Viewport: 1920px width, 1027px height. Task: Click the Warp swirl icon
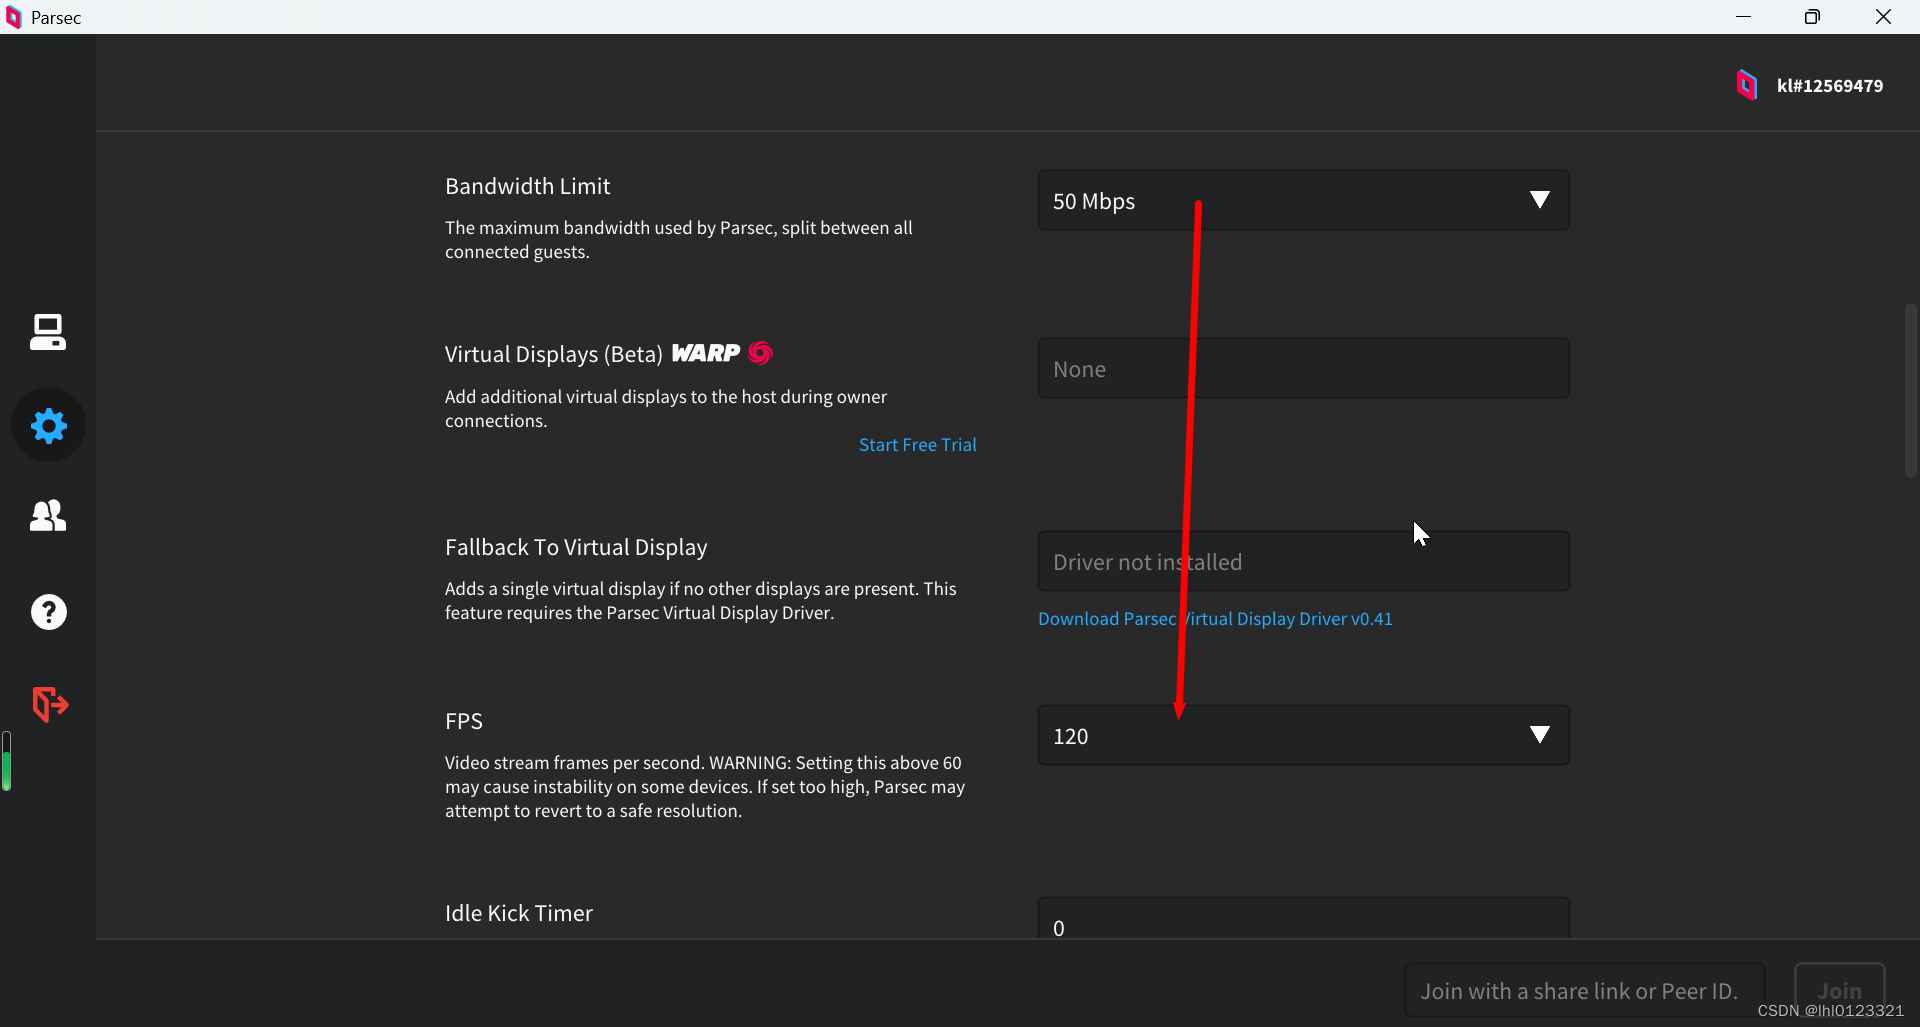click(761, 353)
